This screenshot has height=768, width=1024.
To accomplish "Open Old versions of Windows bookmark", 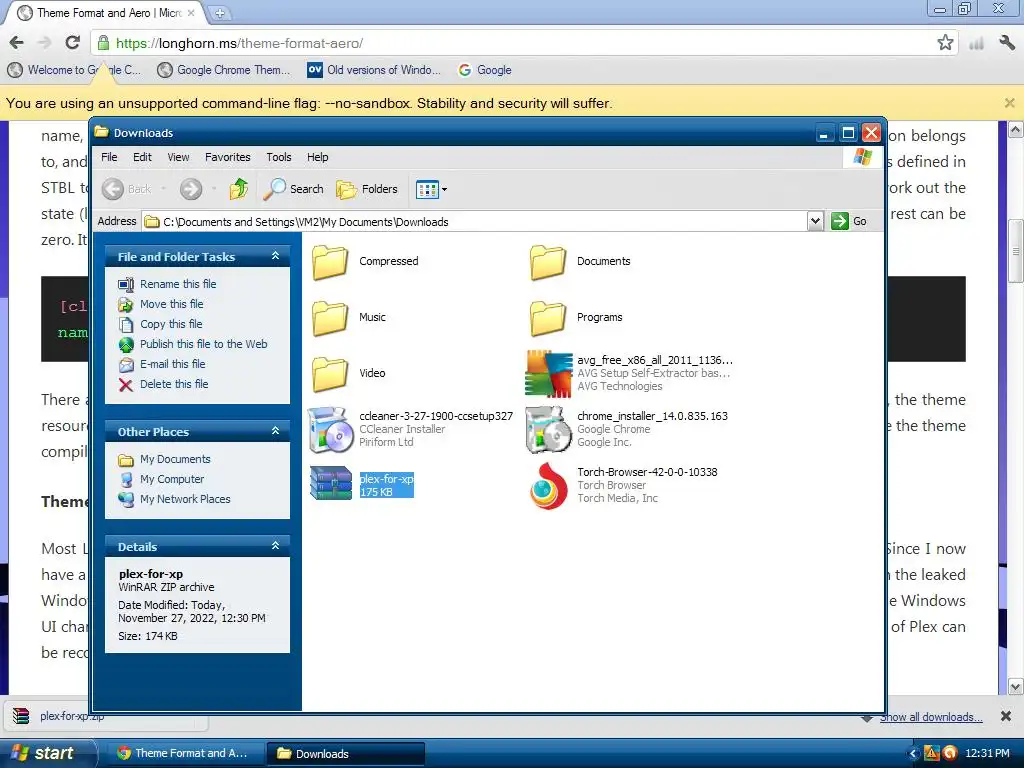I will 375,70.
